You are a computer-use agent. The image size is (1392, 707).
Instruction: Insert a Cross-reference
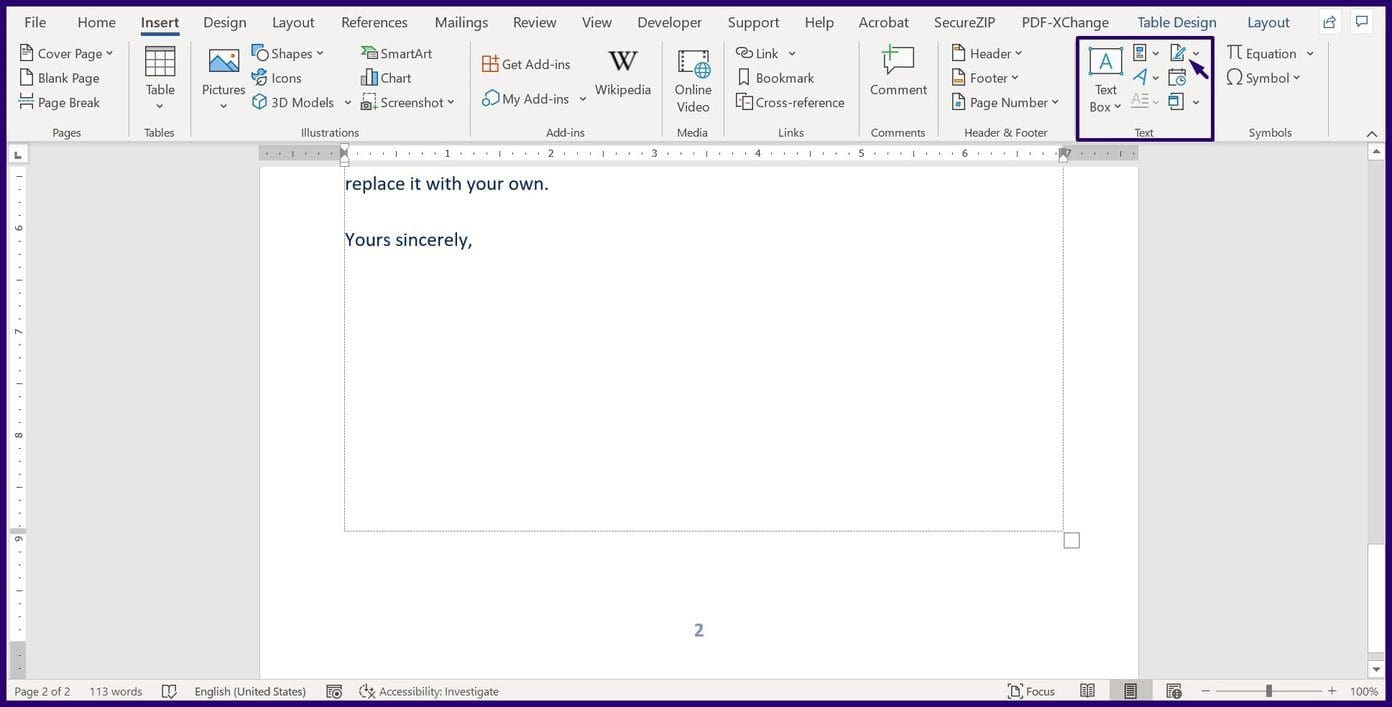[x=790, y=102]
